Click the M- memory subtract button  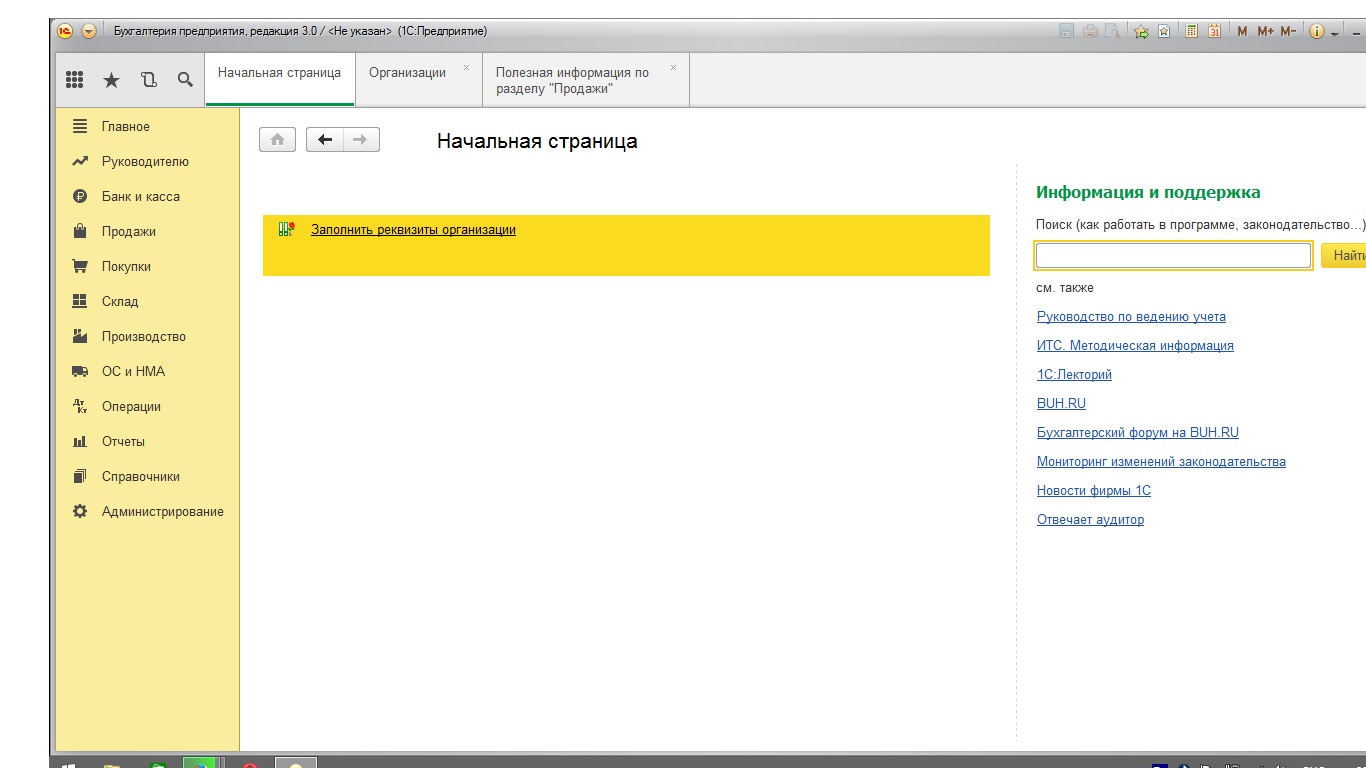(x=1288, y=31)
